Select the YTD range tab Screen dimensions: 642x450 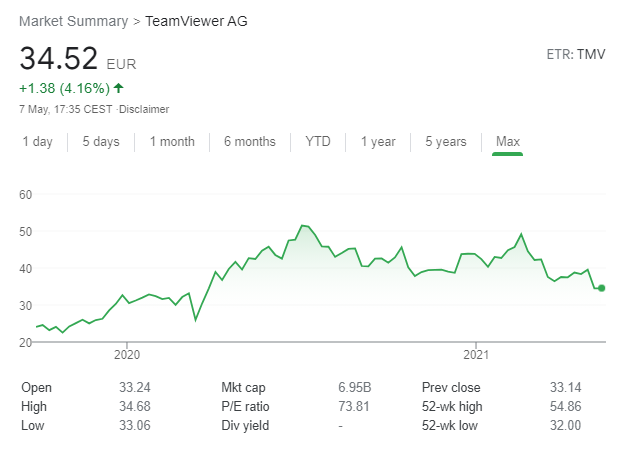click(x=318, y=142)
